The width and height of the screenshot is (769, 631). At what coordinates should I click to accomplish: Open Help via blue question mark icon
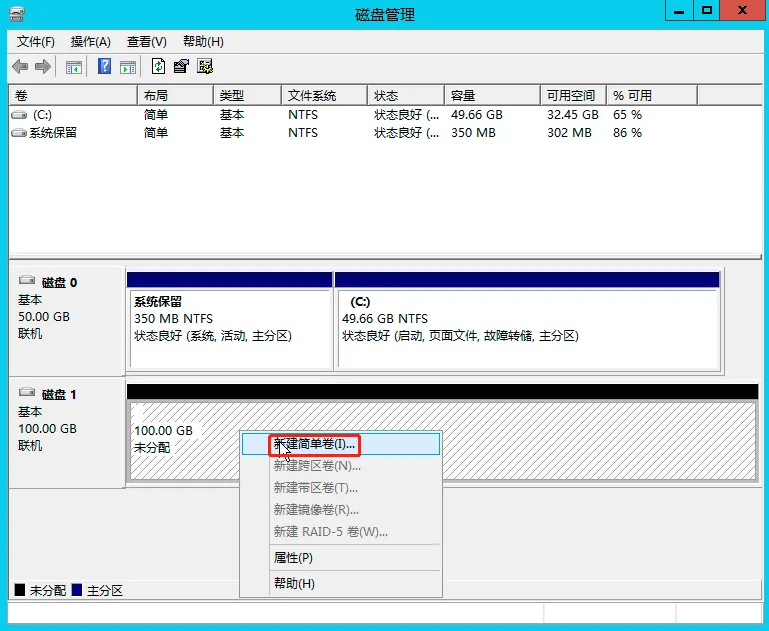(104, 67)
